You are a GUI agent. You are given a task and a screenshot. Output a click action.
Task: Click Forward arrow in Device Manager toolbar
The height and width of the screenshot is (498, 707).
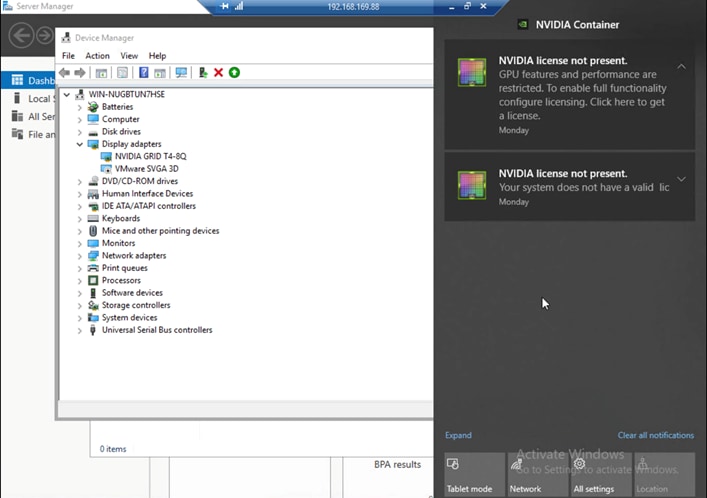80,73
